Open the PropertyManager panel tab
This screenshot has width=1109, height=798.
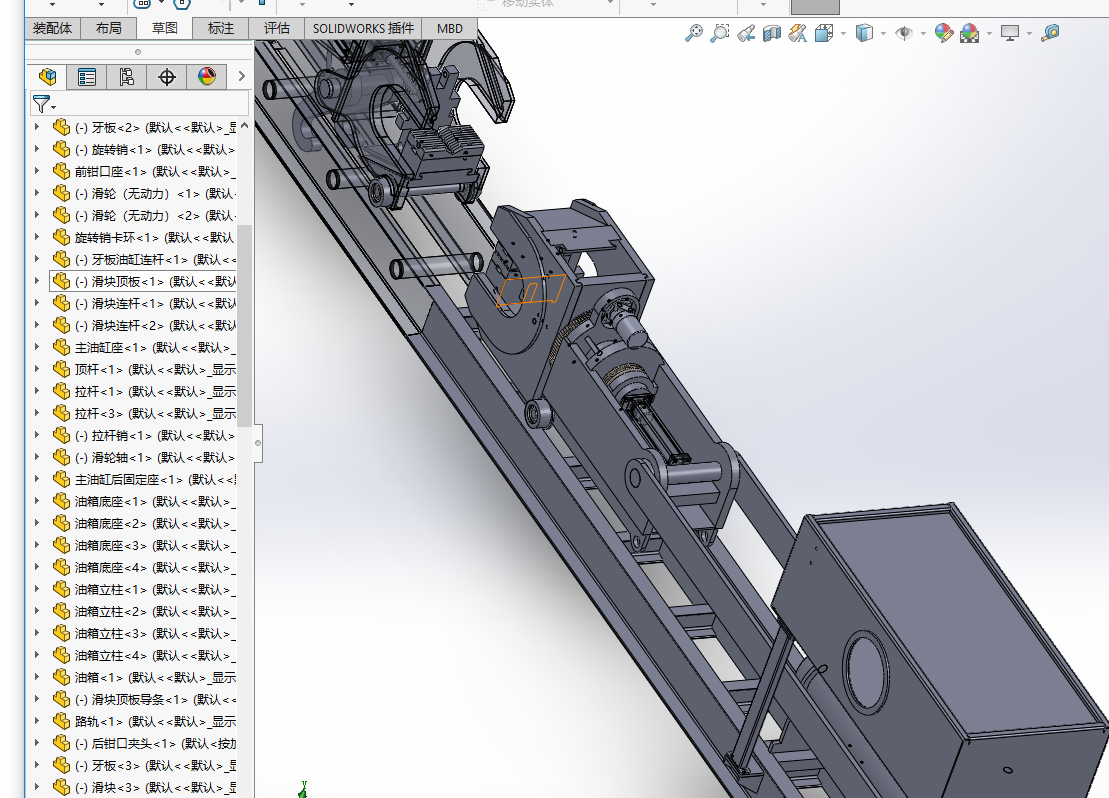pyautogui.click(x=87, y=77)
